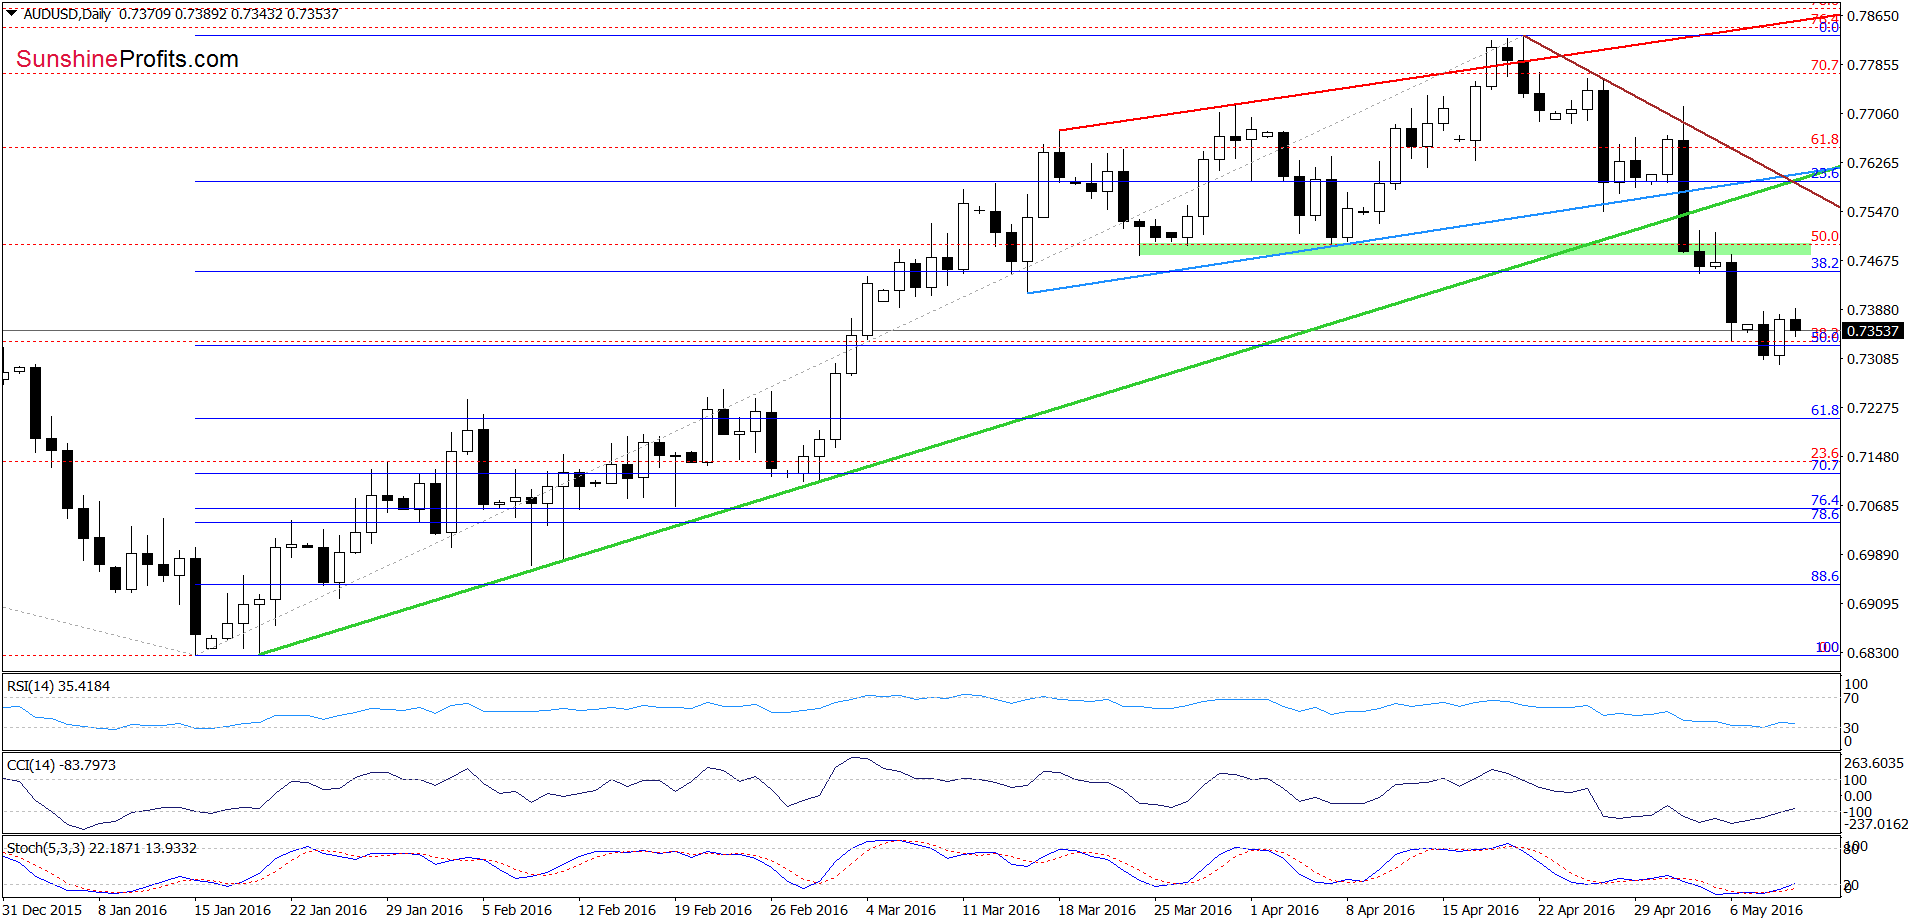1908x924 pixels.
Task: Click the 0.72275 price axis label
Action: (1872, 408)
